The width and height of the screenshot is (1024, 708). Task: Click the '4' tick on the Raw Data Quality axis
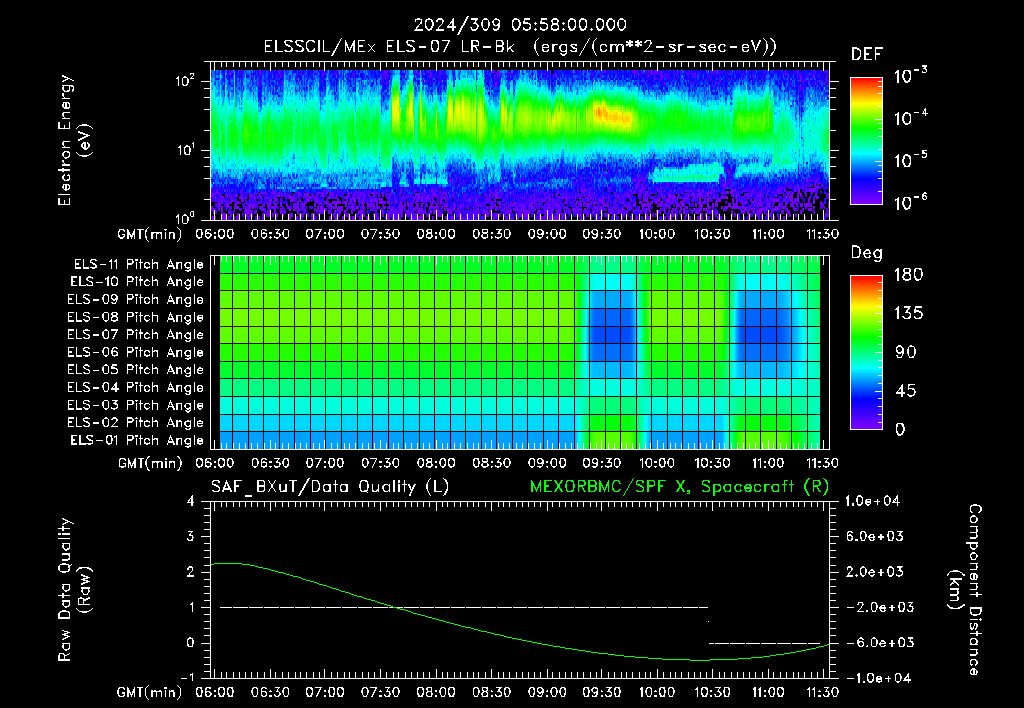pyautogui.click(x=191, y=501)
